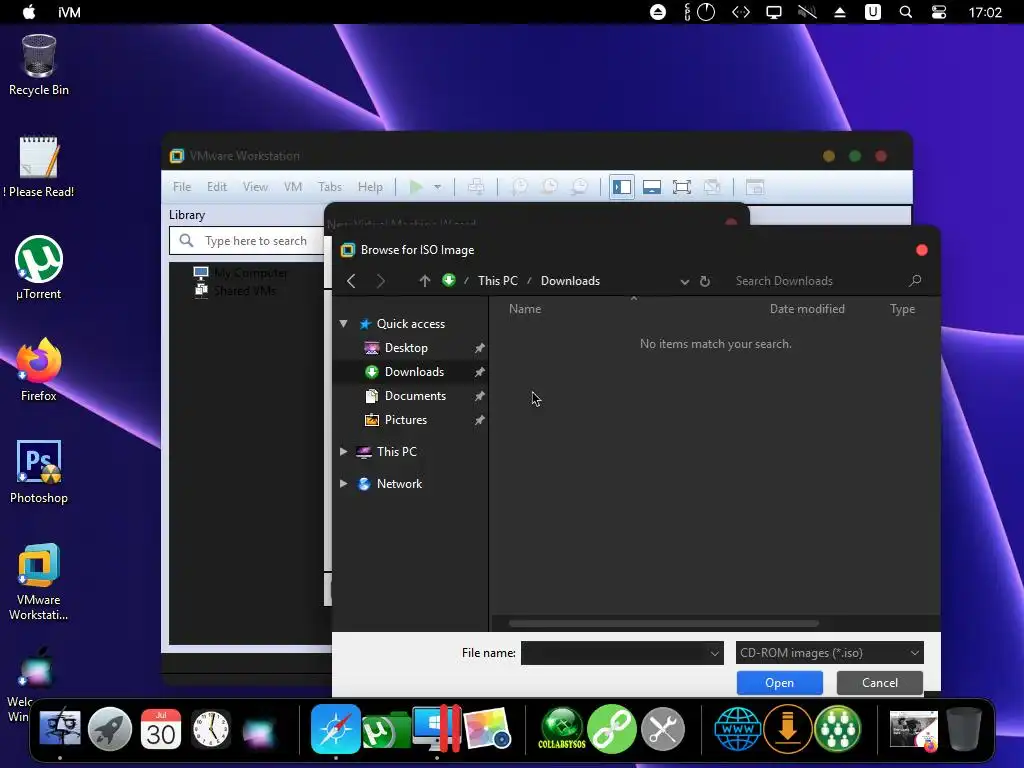The image size is (1024, 768).
Task: Go back in the Browse dialog
Action: pos(351,281)
